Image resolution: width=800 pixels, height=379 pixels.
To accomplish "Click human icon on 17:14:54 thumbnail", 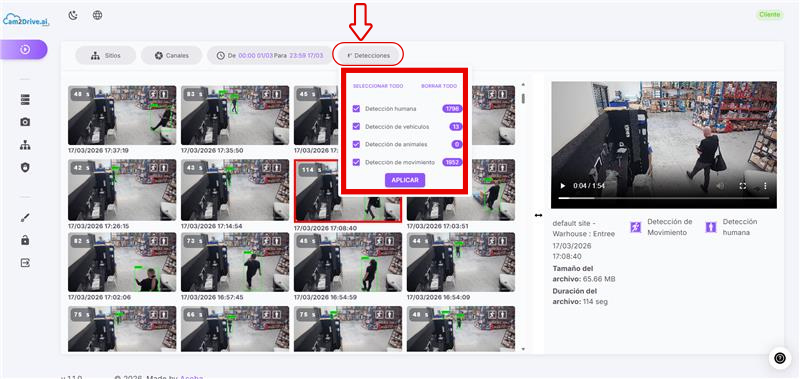I will click(x=276, y=168).
